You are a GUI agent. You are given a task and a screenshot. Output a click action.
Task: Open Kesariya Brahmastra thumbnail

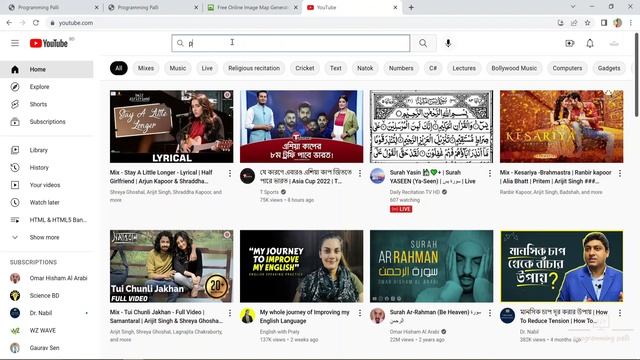tap(561, 127)
